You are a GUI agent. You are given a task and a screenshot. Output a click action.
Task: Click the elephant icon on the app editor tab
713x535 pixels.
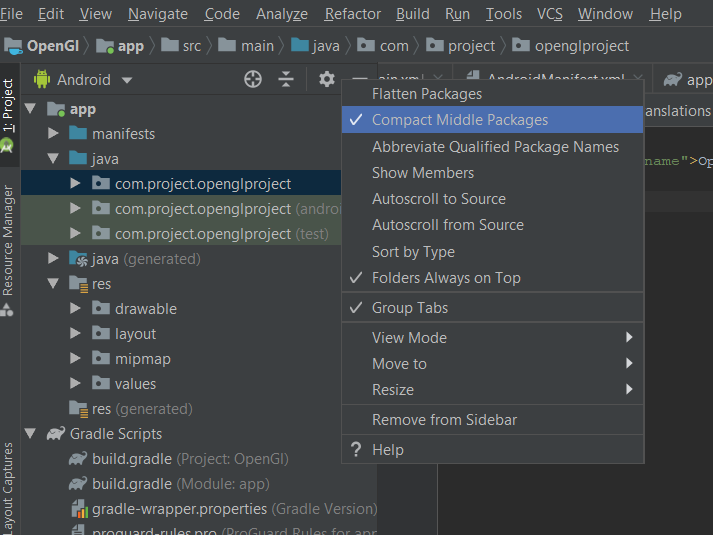click(x=673, y=80)
